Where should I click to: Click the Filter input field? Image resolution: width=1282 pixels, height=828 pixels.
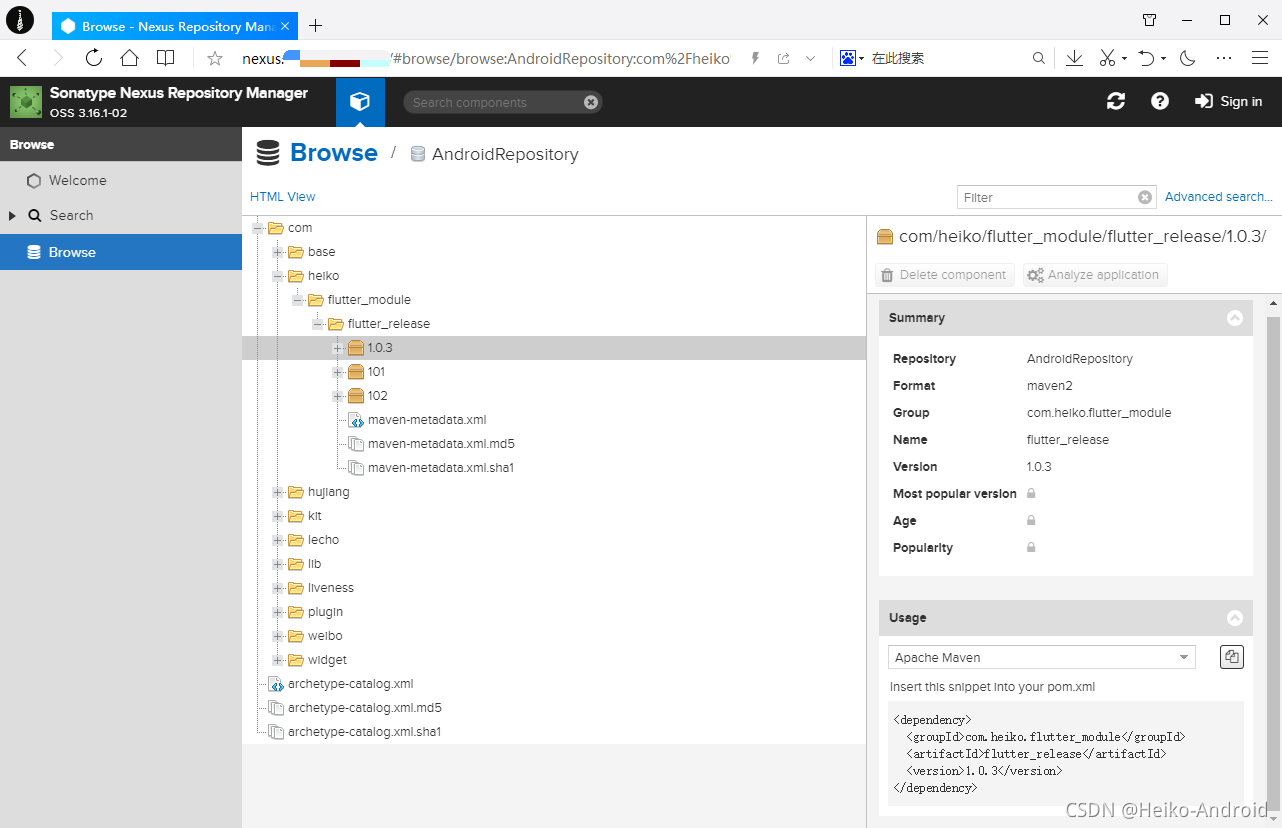click(1047, 197)
